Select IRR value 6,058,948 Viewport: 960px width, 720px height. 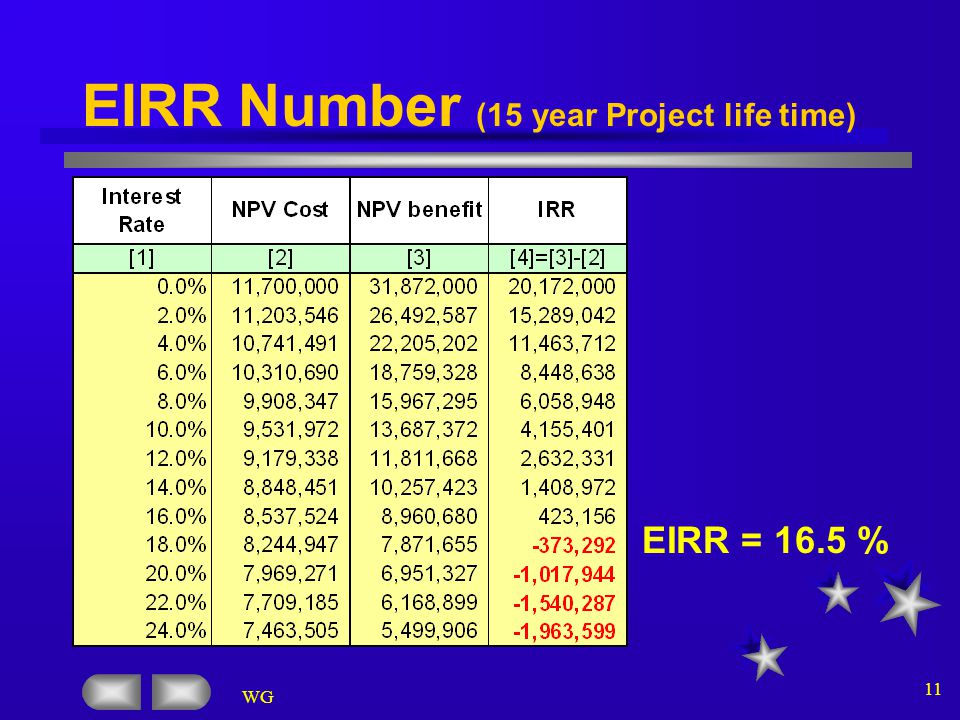pyautogui.click(x=568, y=402)
